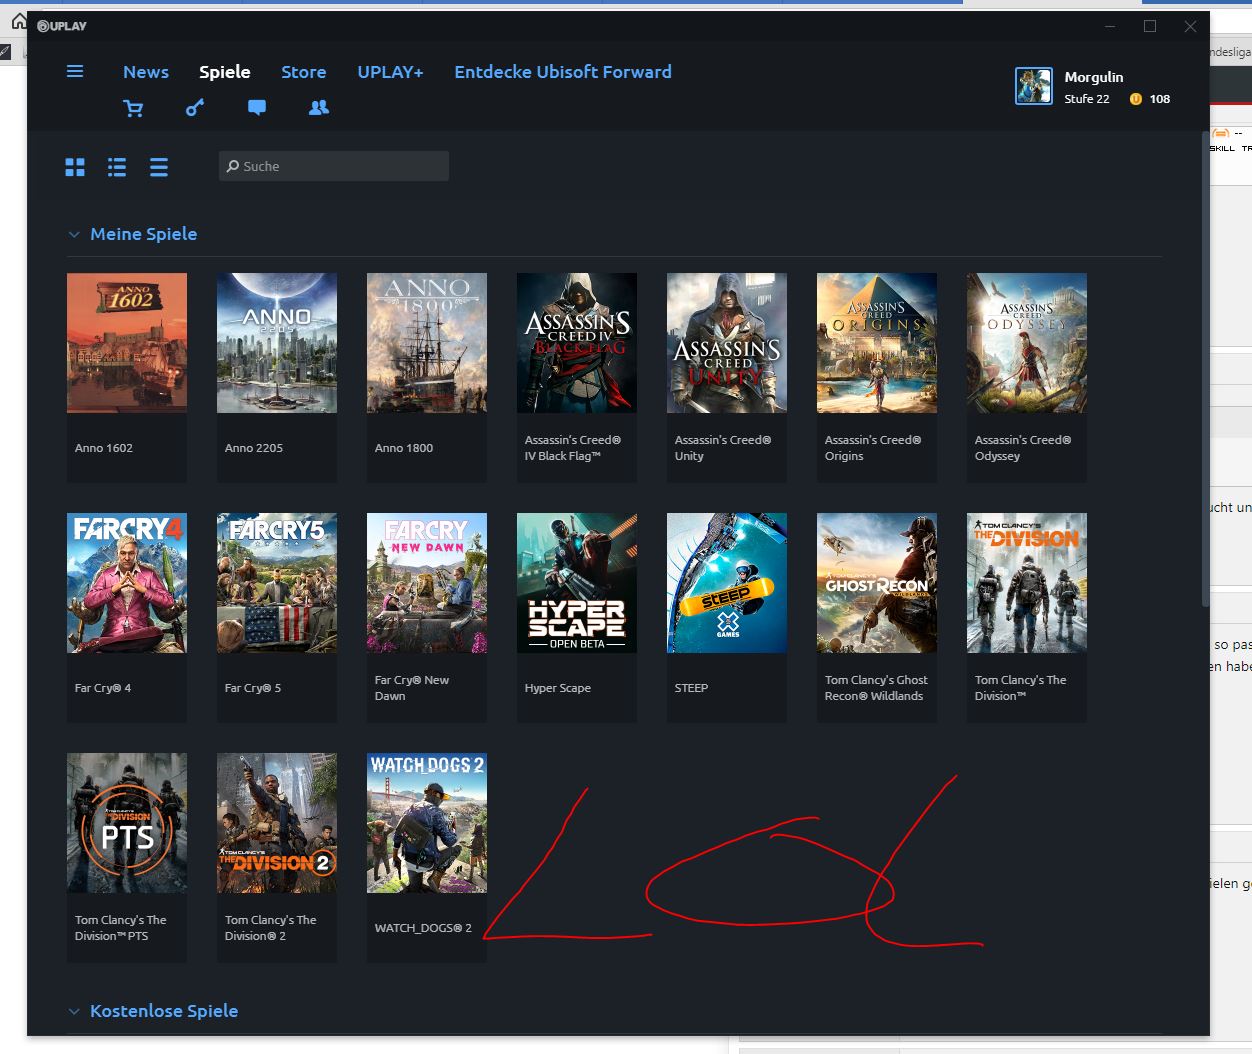
Task: Click the home icon in background browser
Action: pyautogui.click(x=19, y=21)
